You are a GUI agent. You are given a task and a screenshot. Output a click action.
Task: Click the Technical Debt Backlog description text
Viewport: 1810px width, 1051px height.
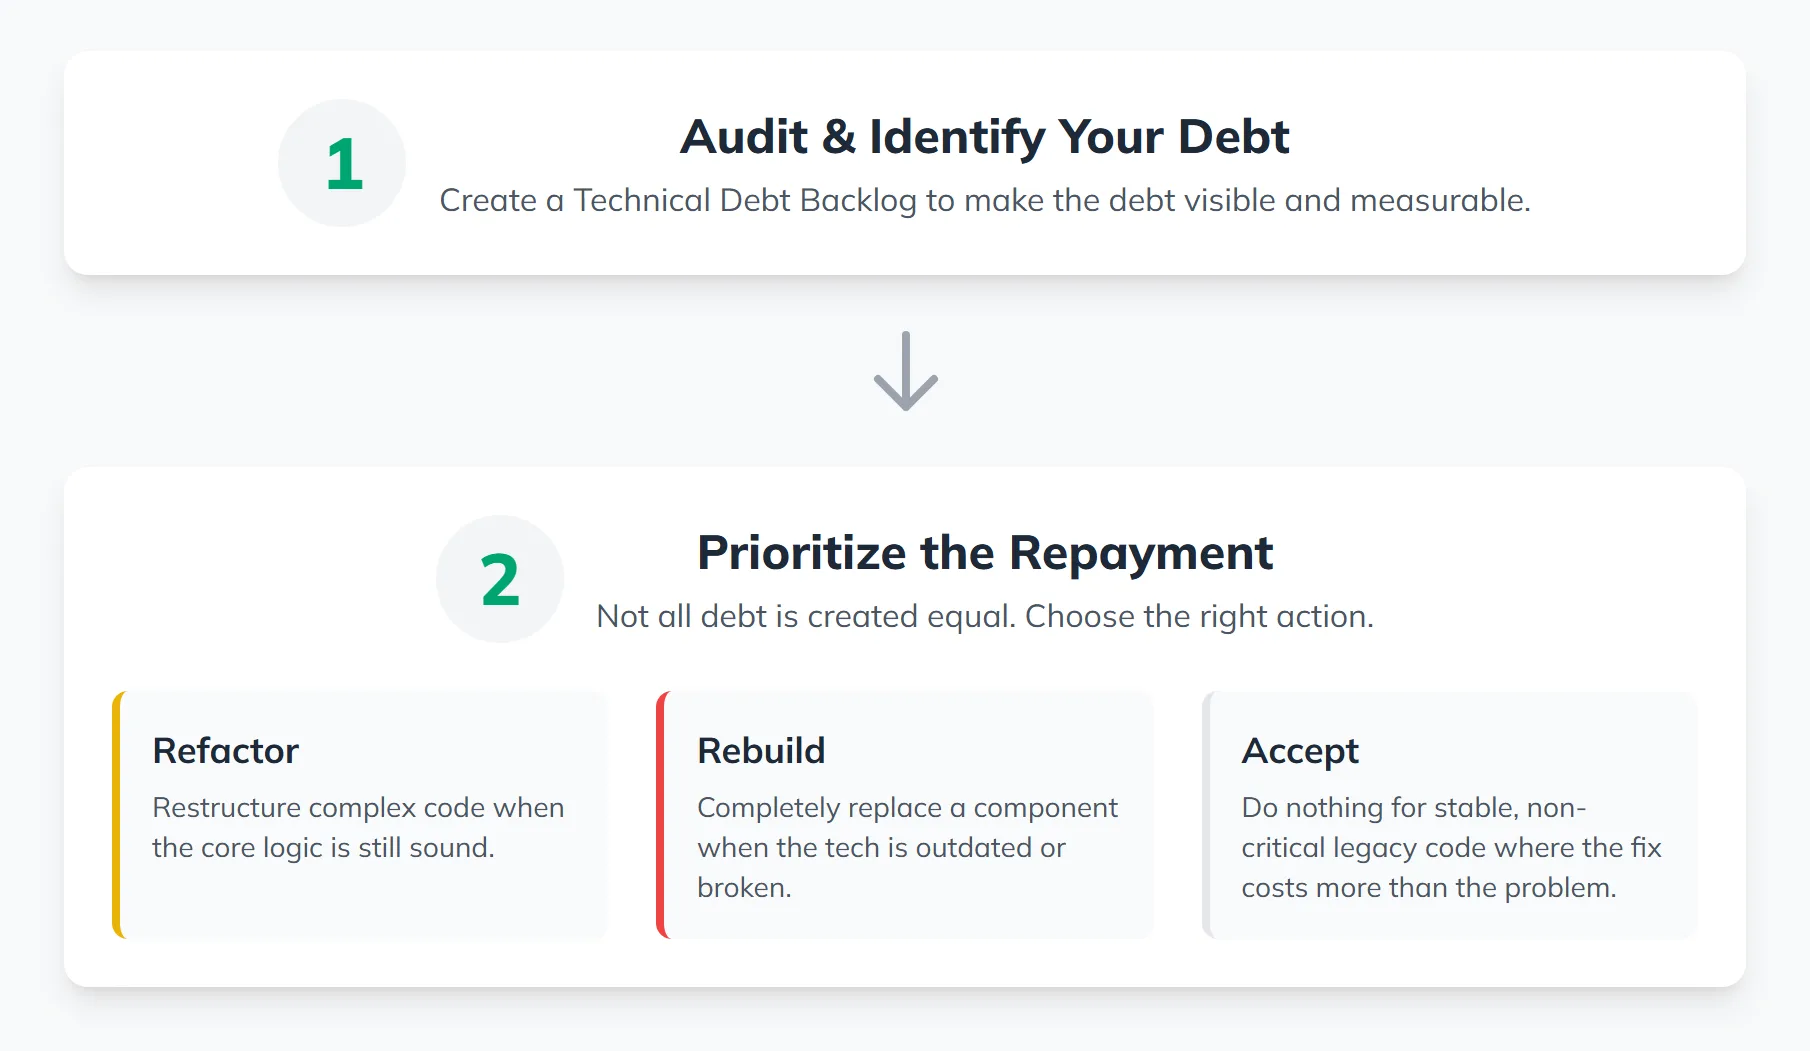click(984, 201)
